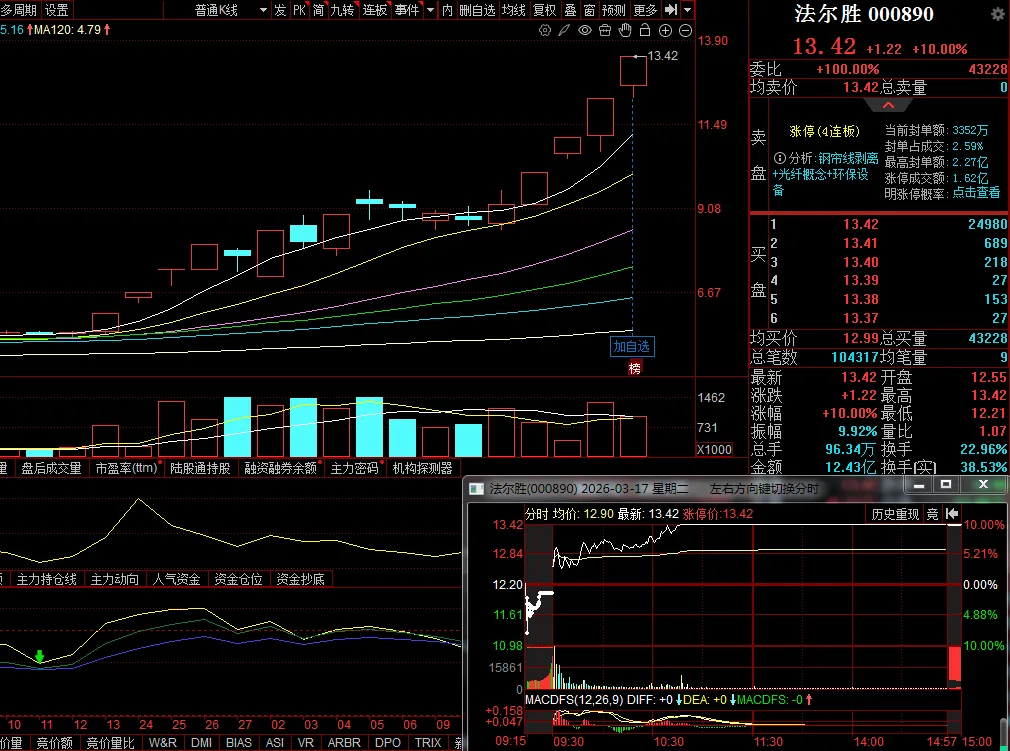Open the 设置 settings menu
This screenshot has width=1010, height=751.
pos(57,10)
